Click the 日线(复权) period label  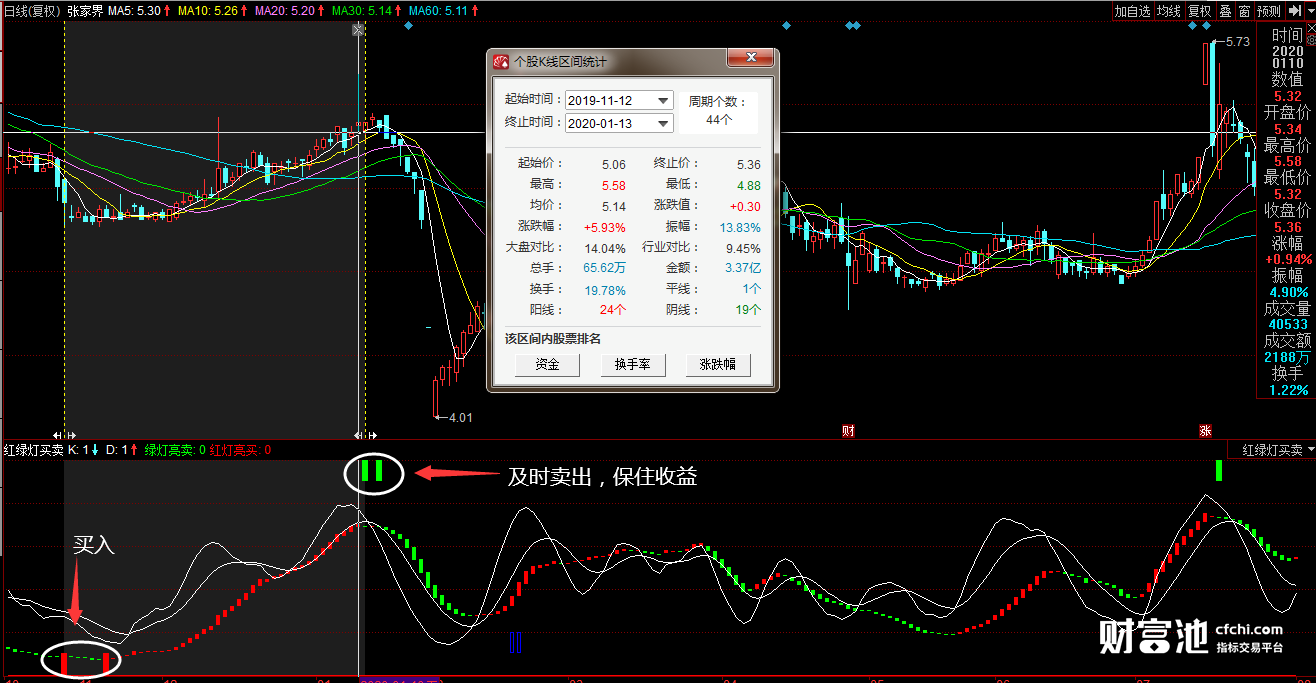click(31, 10)
